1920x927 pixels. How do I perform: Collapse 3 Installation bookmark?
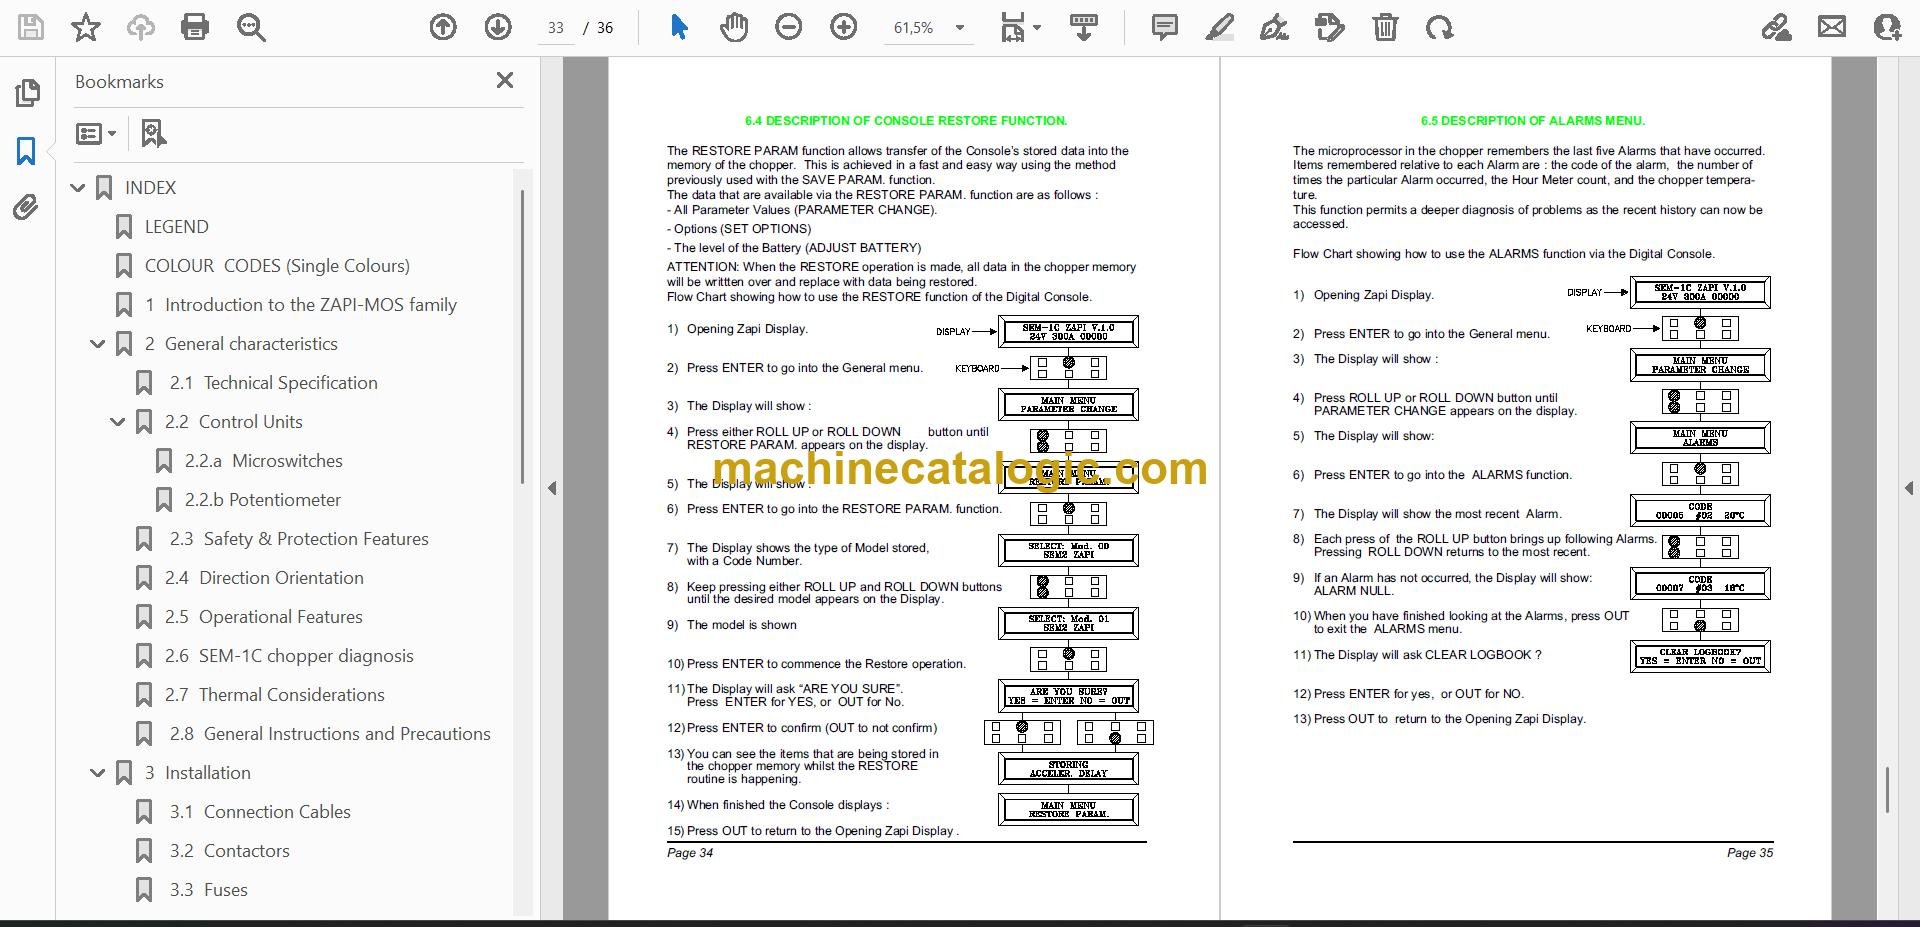pos(98,773)
